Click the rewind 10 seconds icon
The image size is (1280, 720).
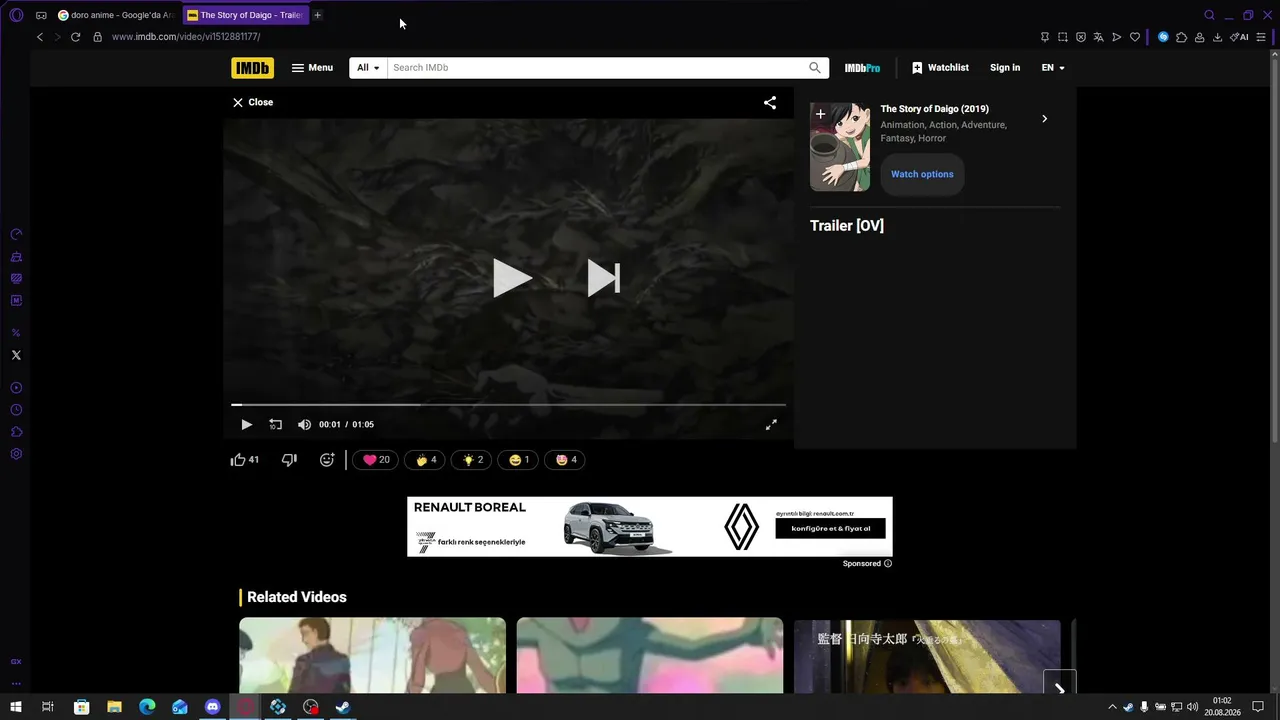point(275,425)
